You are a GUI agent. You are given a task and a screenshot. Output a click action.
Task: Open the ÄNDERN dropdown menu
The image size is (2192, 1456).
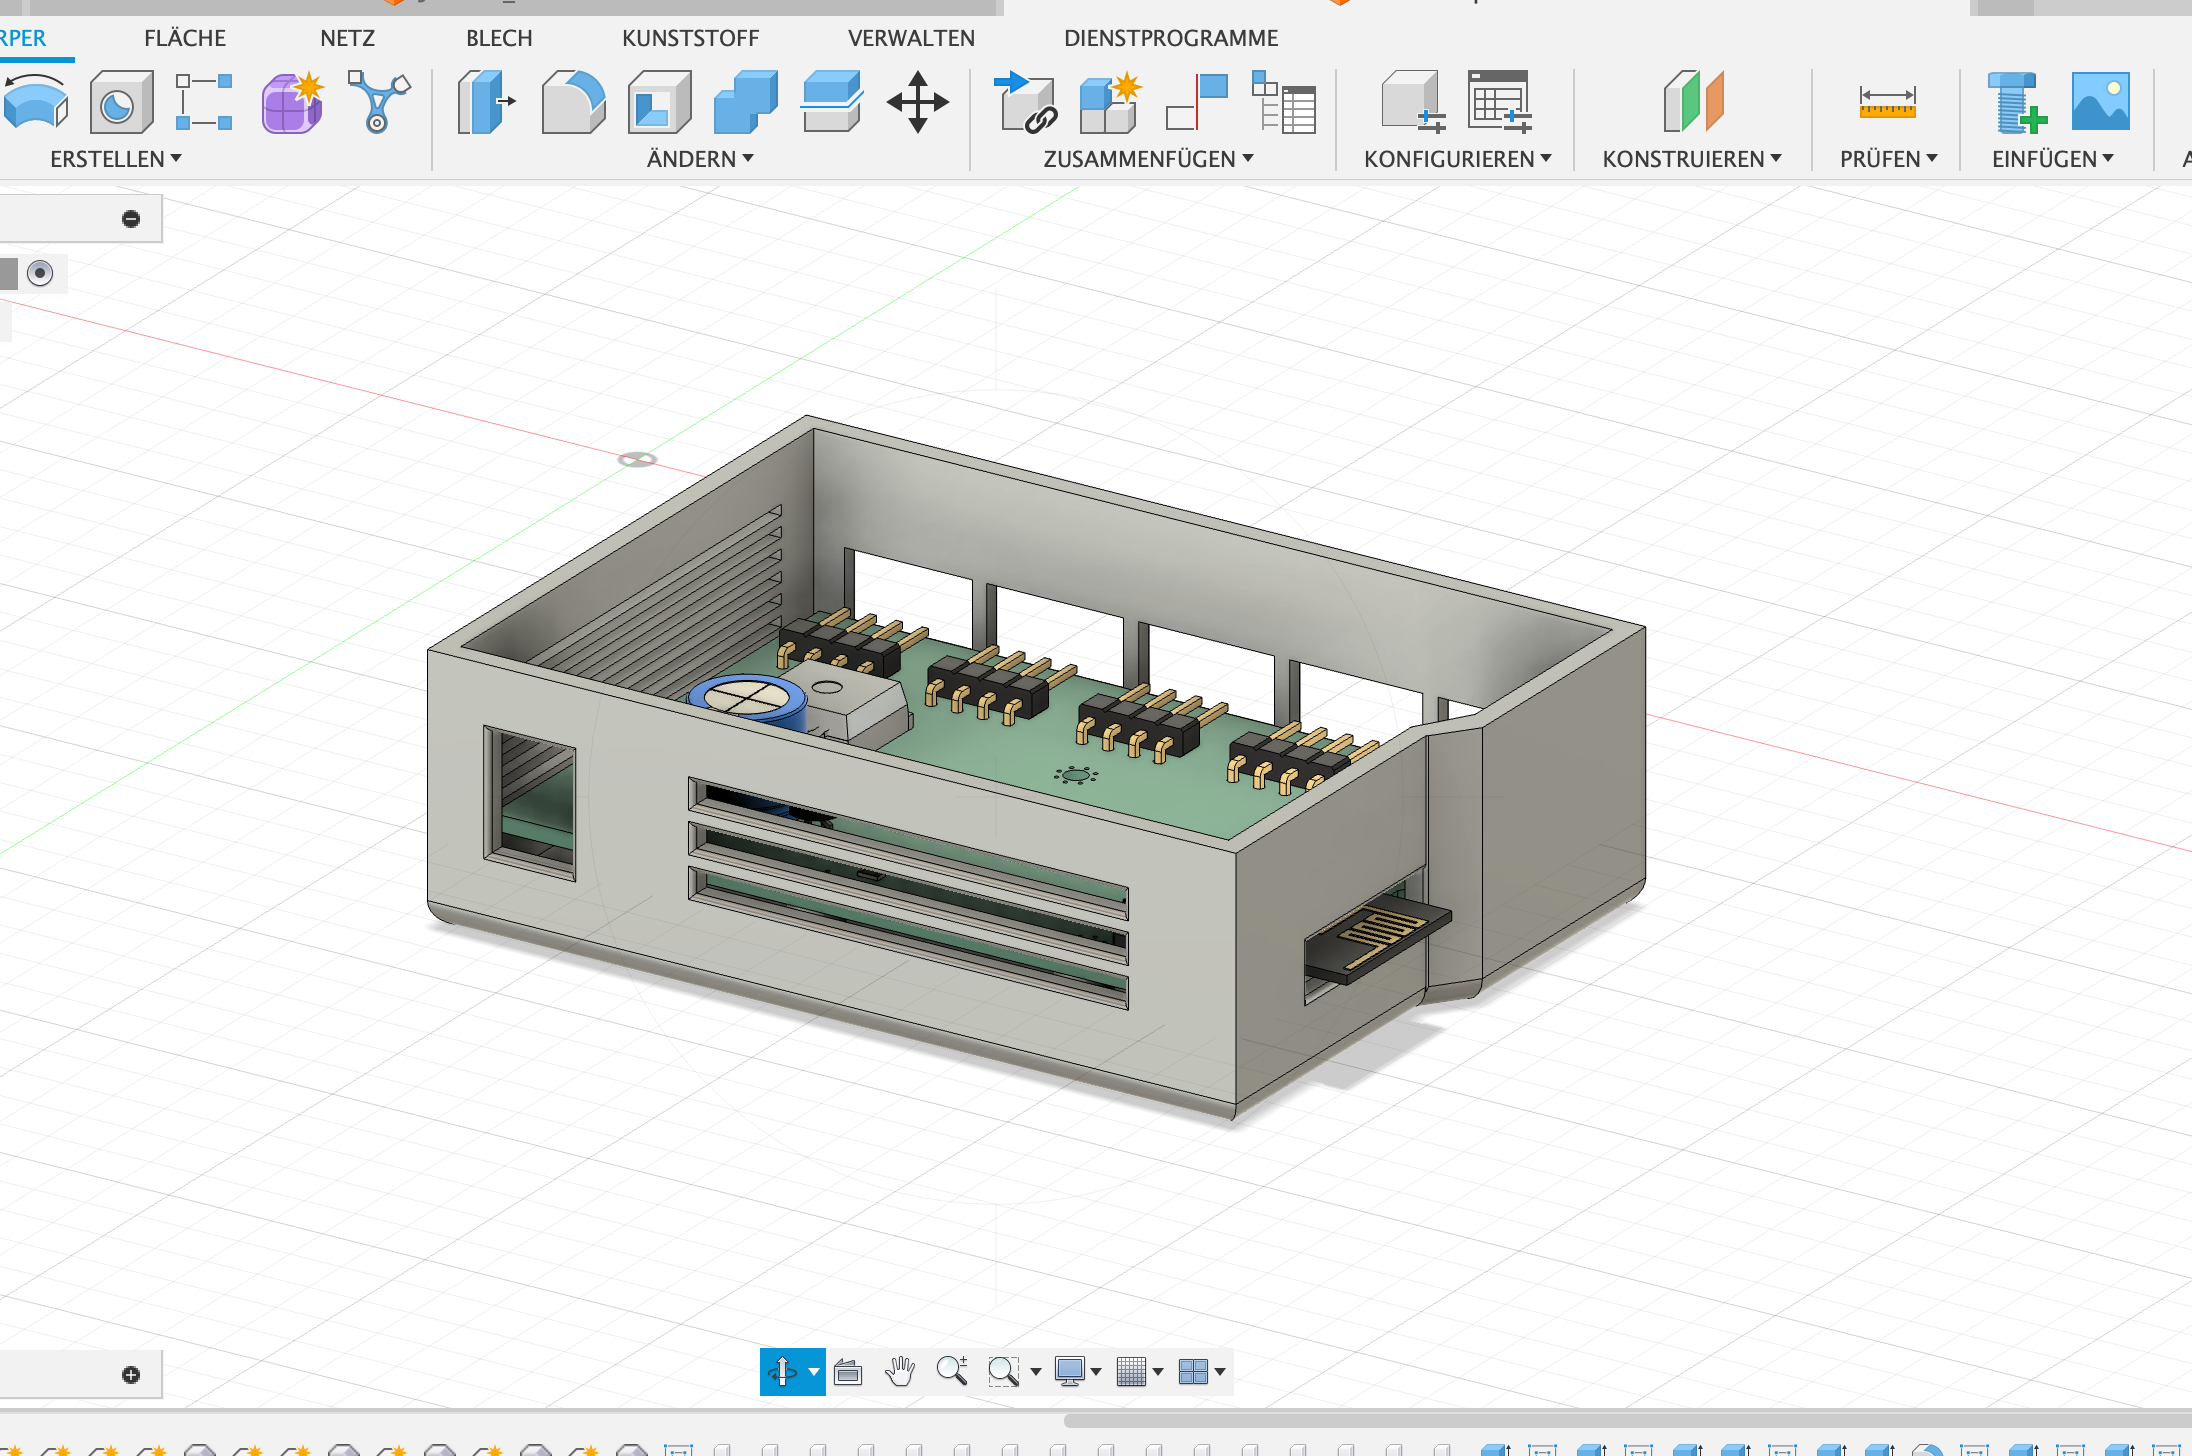(x=700, y=159)
